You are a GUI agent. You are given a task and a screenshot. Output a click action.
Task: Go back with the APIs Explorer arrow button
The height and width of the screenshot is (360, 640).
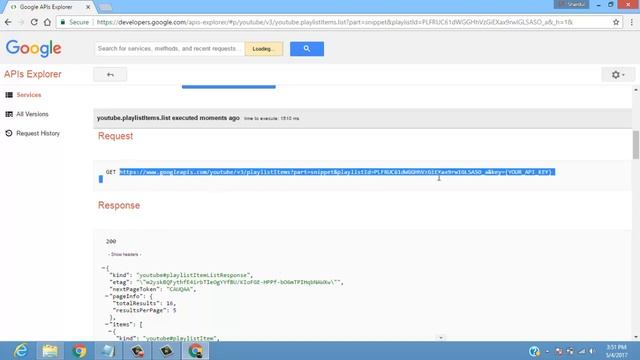click(110, 75)
